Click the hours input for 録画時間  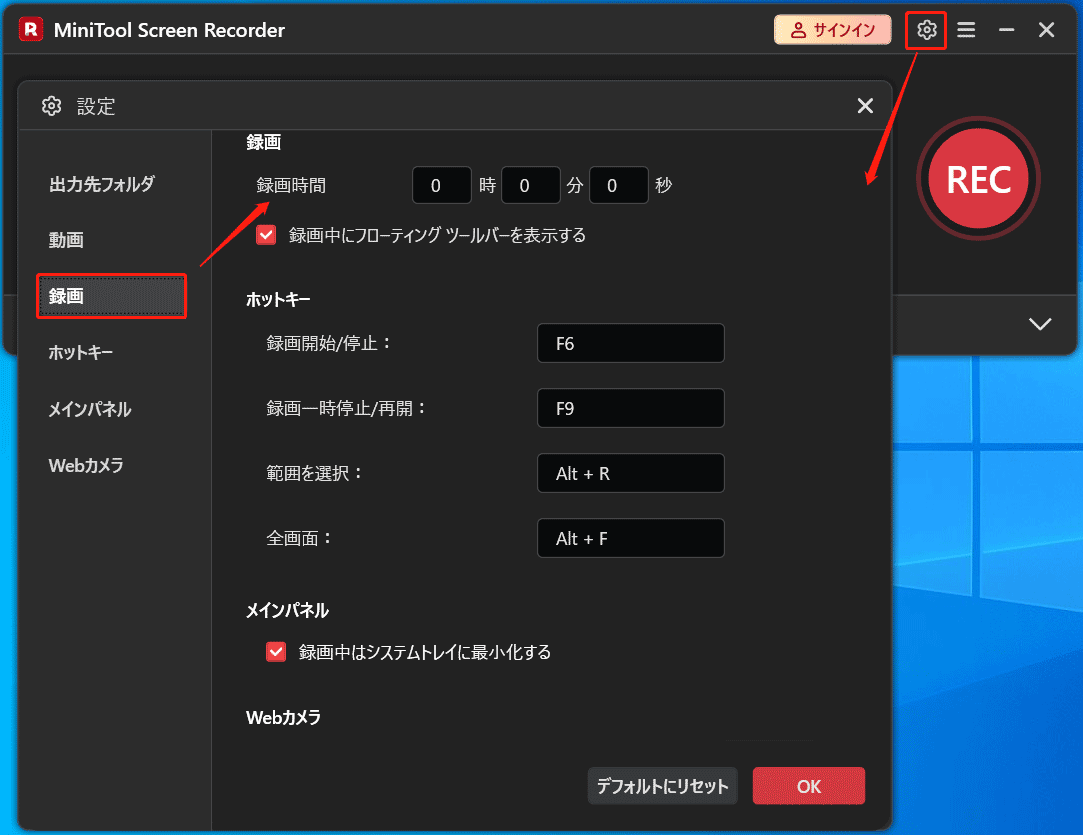click(x=441, y=185)
